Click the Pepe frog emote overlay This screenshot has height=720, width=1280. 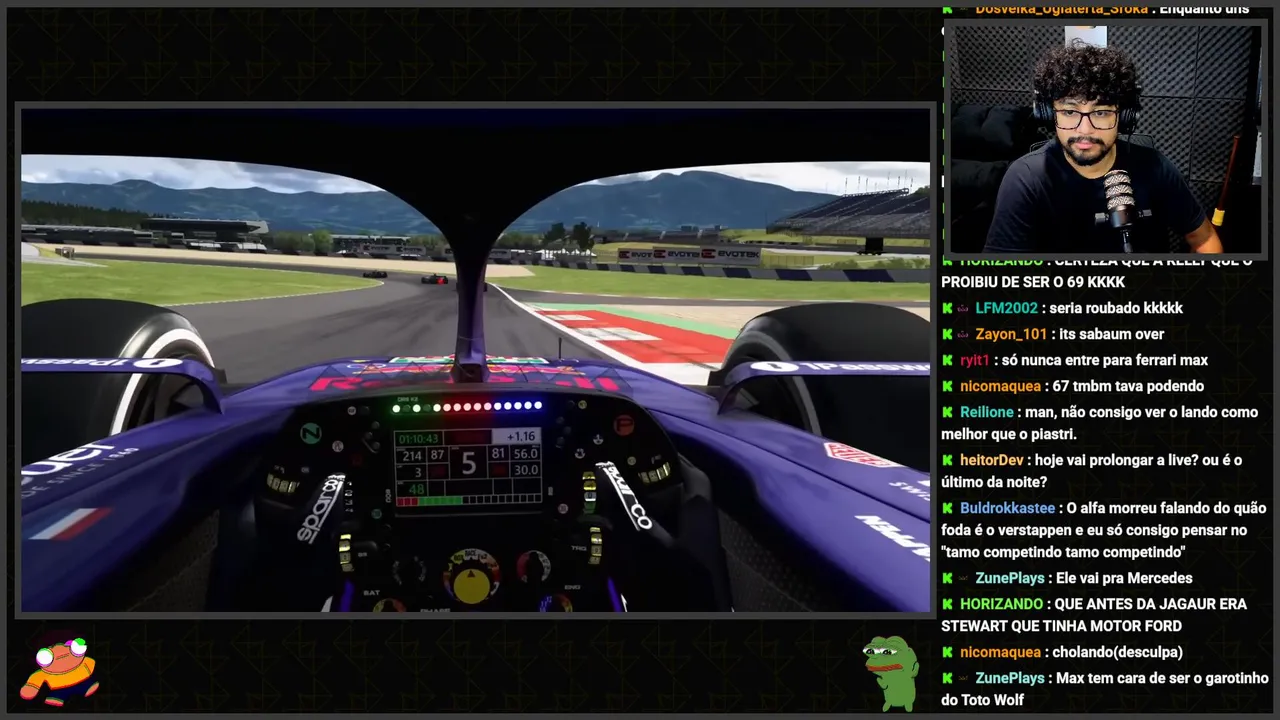click(x=891, y=673)
